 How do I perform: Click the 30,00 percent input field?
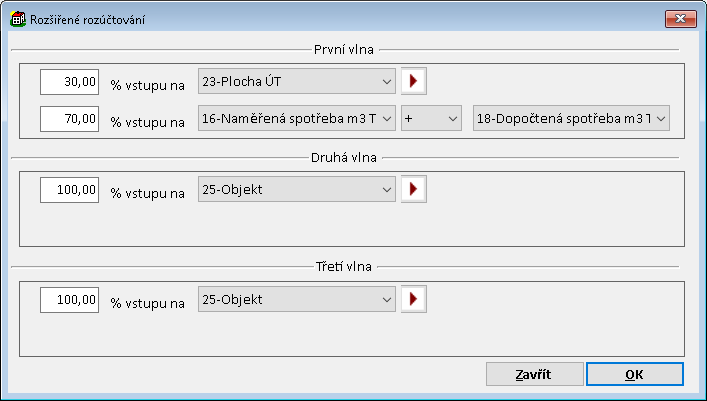click(70, 81)
